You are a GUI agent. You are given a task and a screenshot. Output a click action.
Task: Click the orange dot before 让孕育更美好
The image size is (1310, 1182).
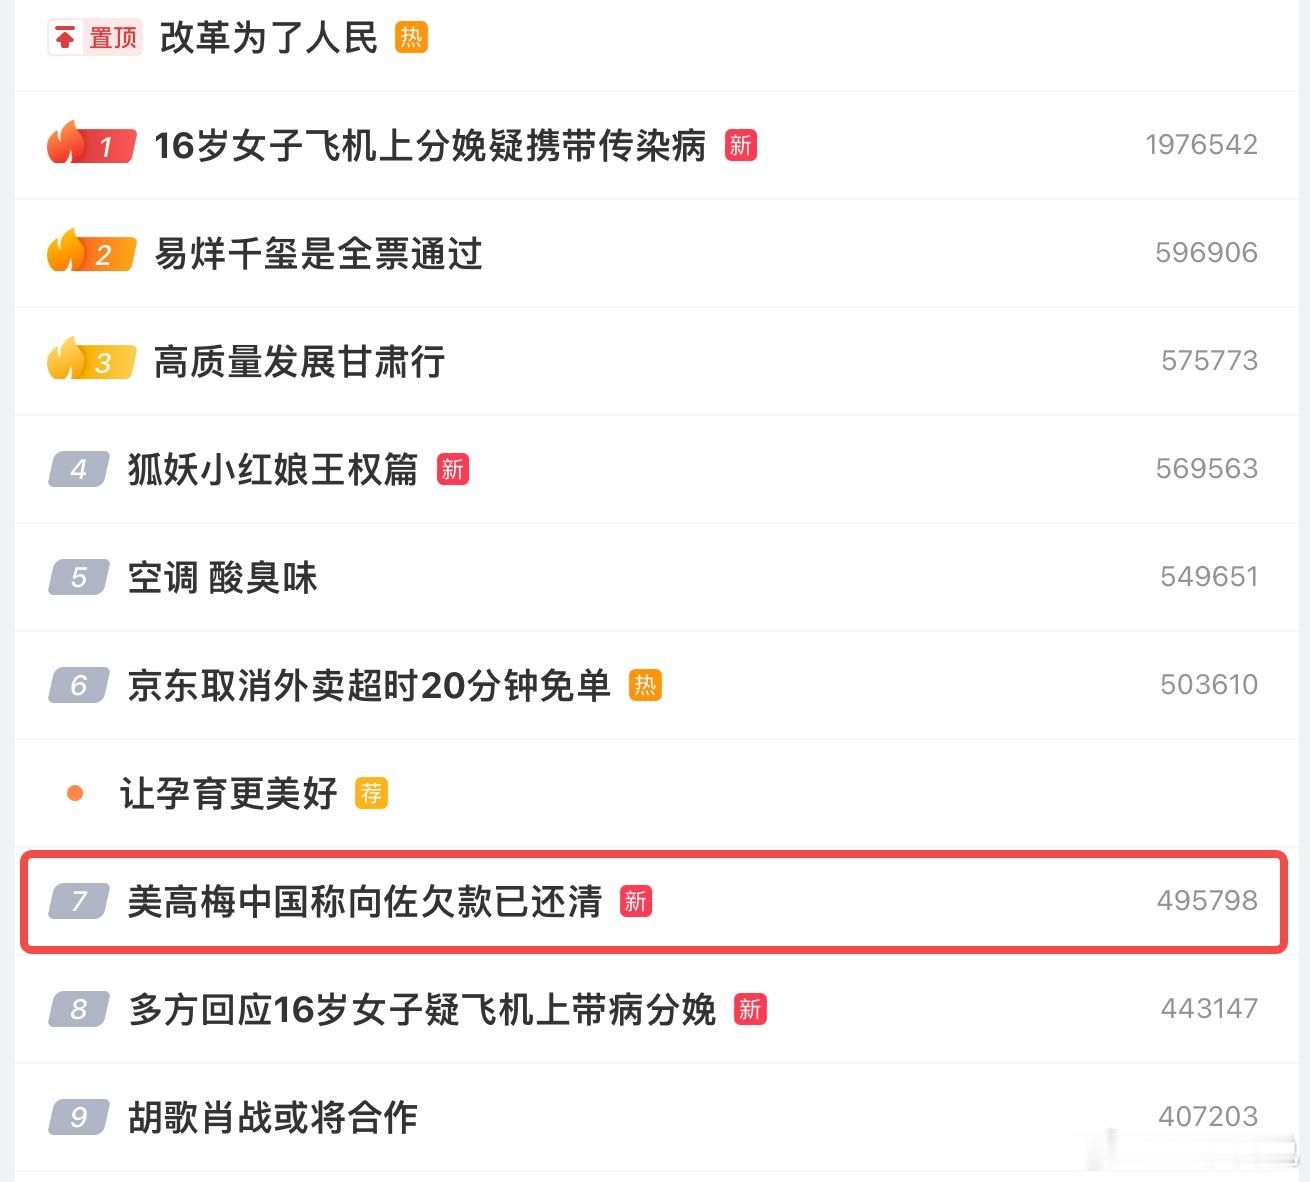(75, 793)
